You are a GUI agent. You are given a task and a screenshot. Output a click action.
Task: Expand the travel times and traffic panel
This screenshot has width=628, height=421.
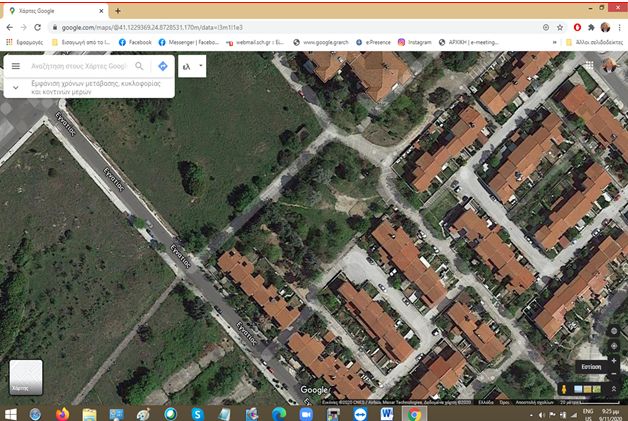(15, 87)
